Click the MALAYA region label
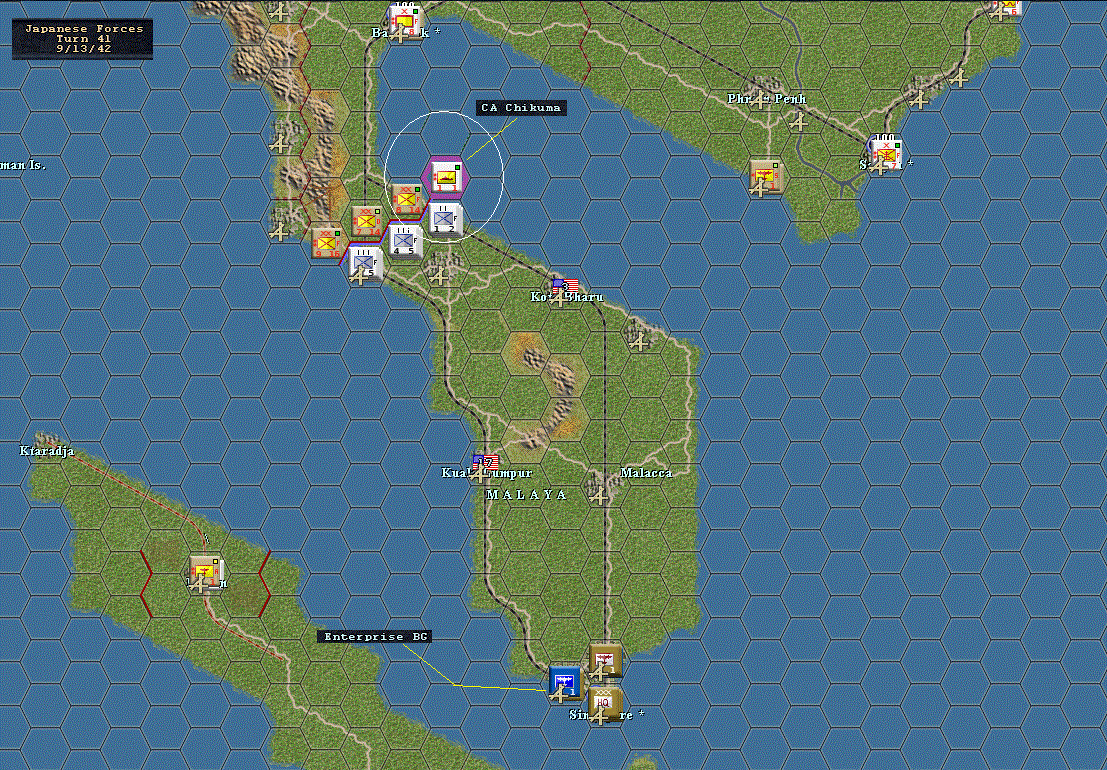 point(527,495)
